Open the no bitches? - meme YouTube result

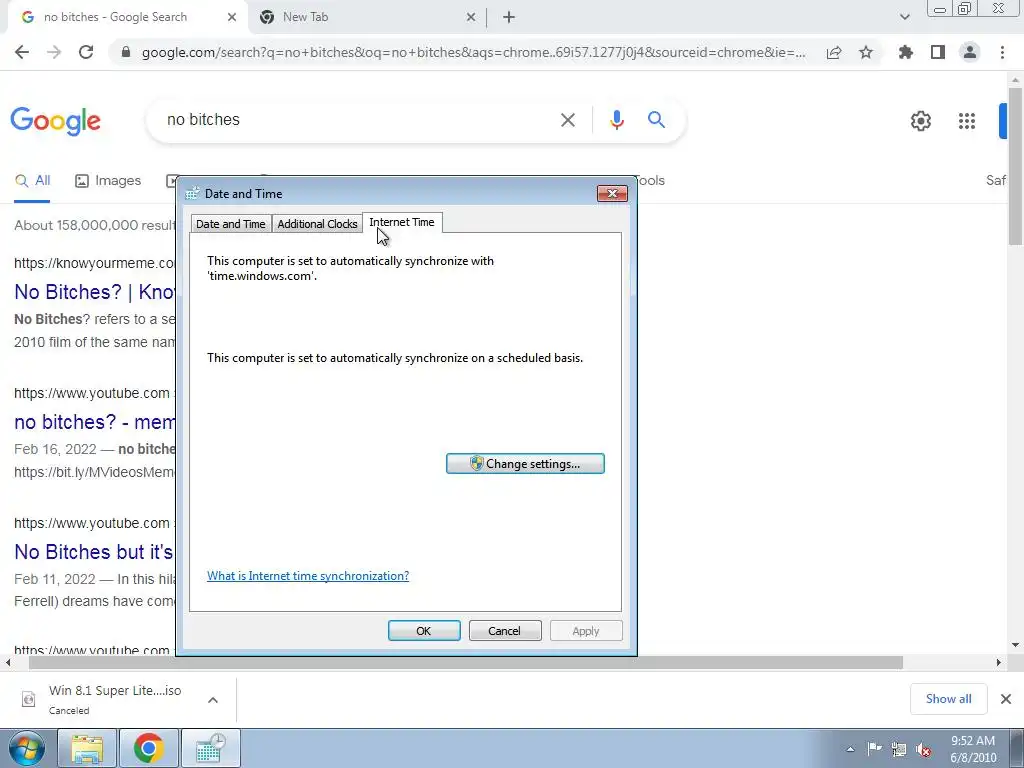(x=95, y=422)
